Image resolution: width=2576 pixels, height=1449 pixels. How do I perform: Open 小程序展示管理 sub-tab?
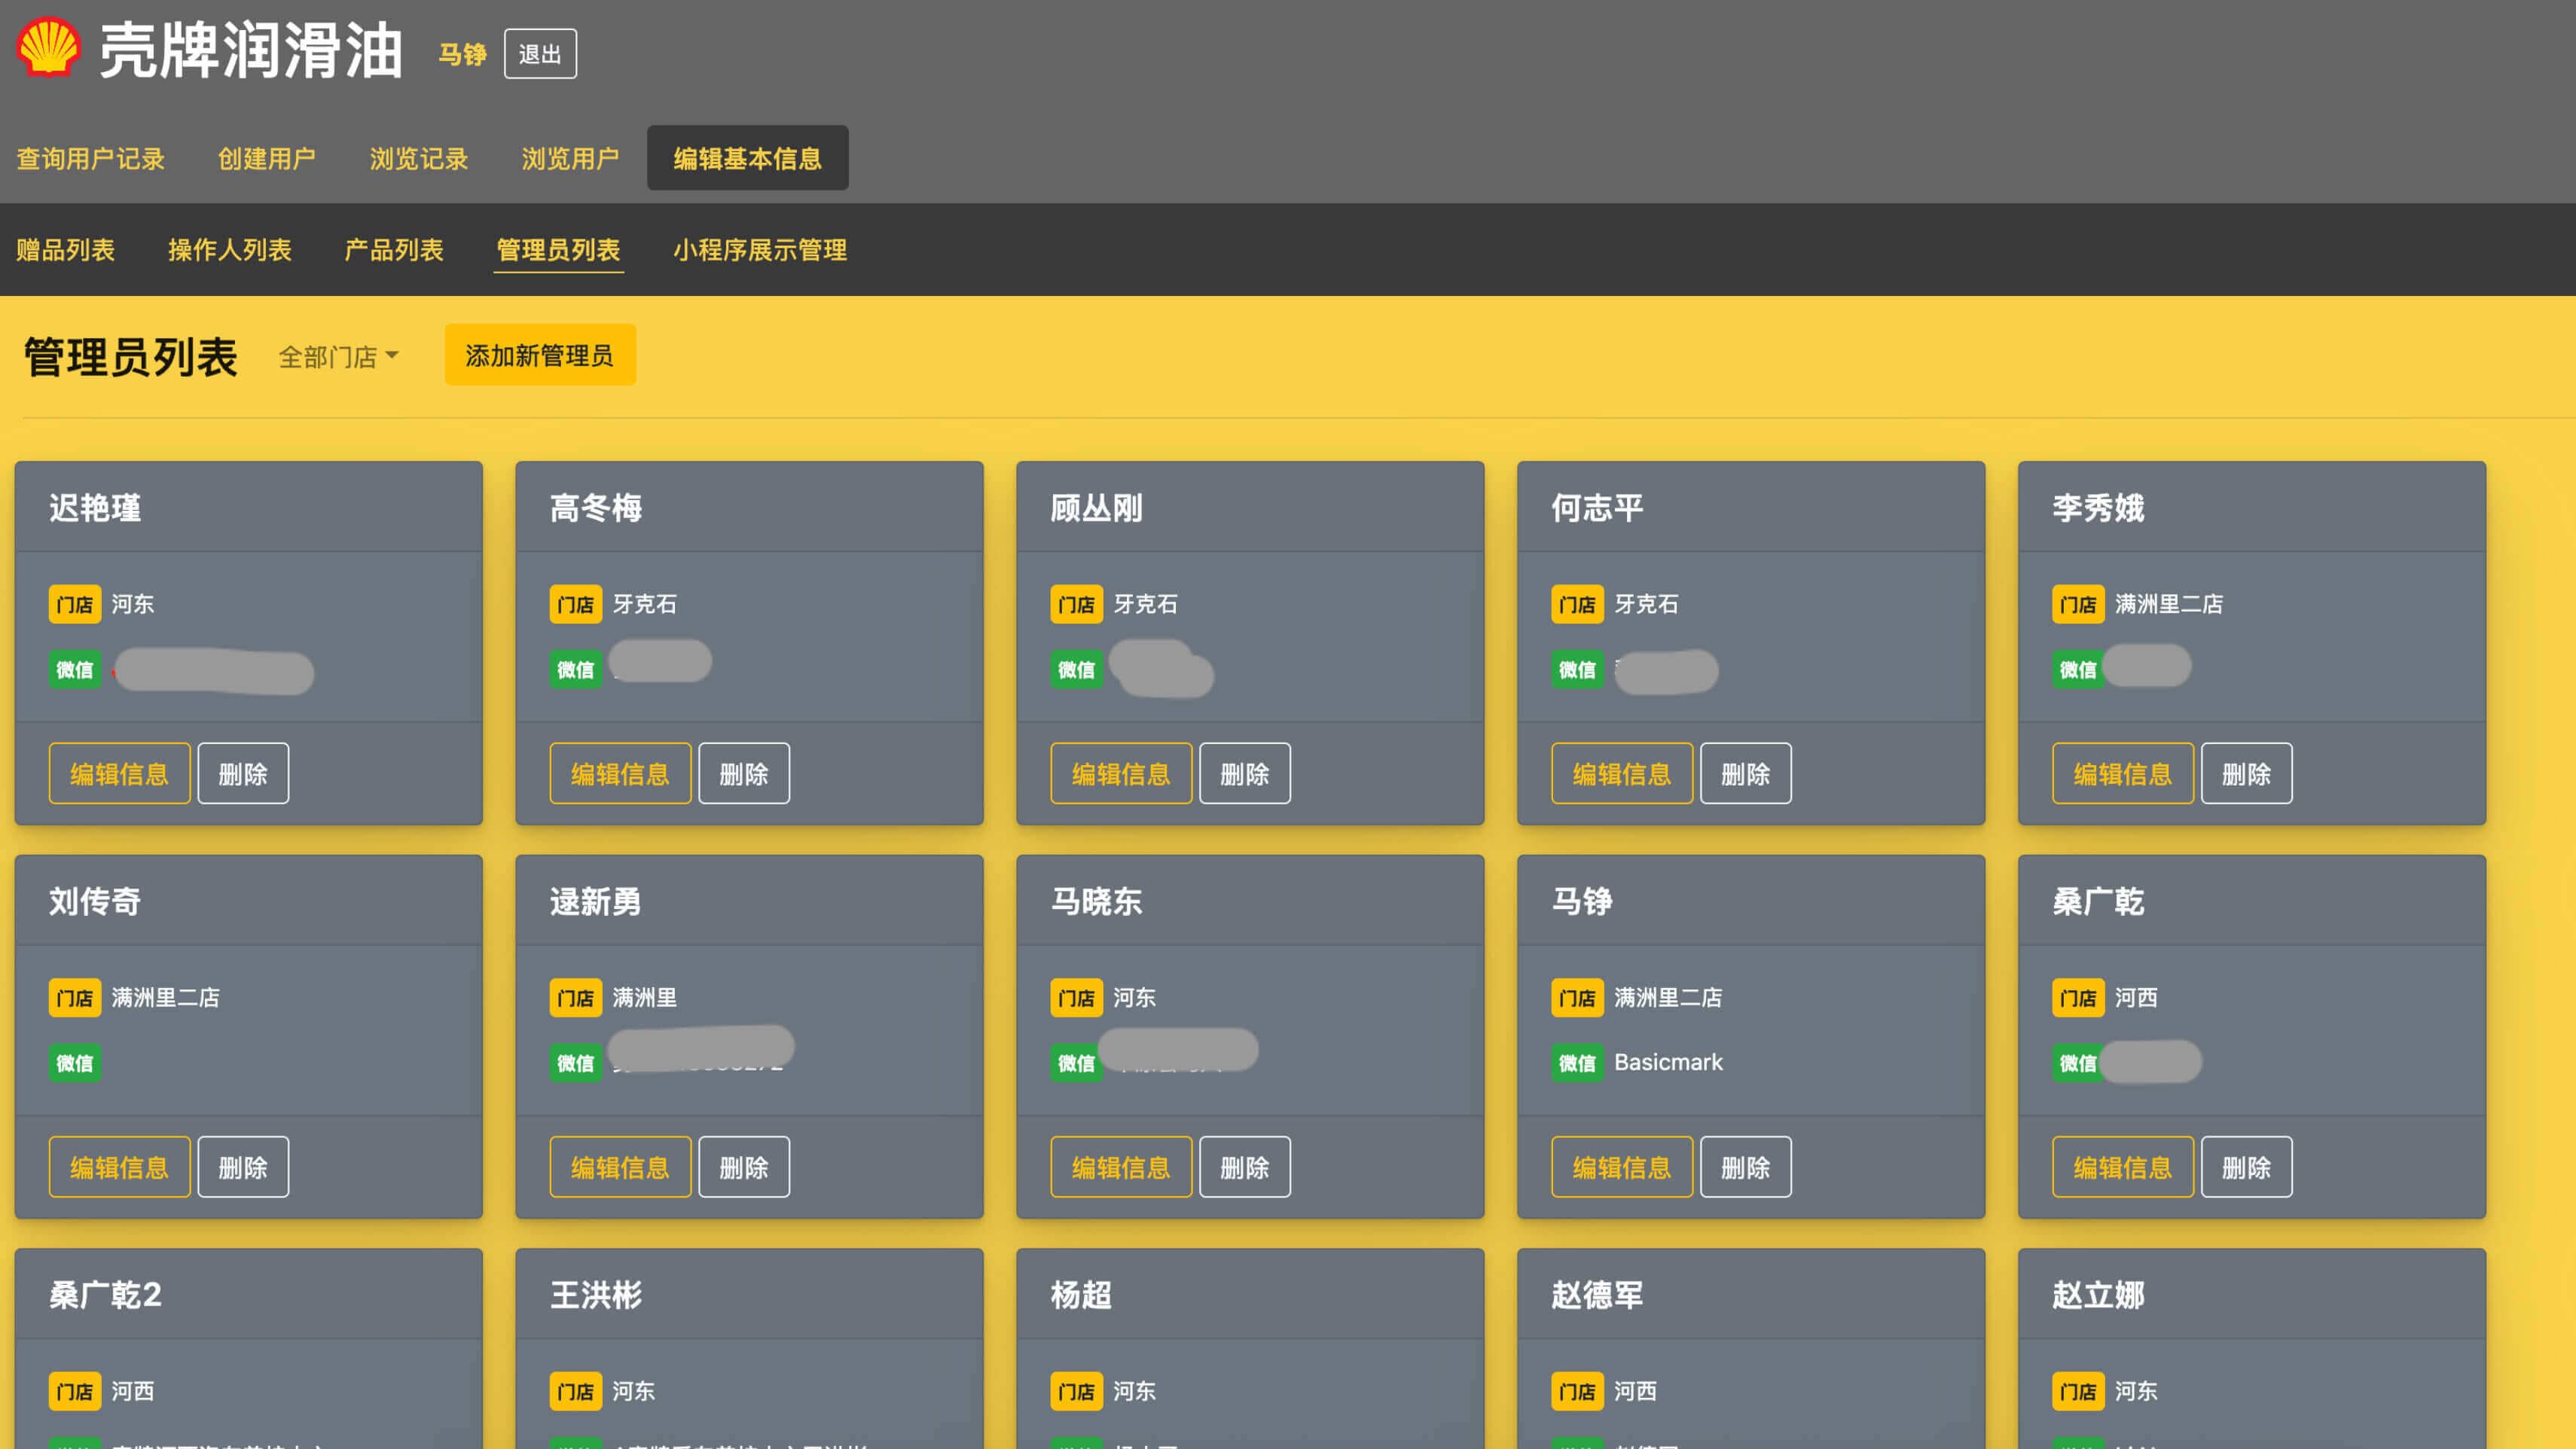[x=759, y=250]
